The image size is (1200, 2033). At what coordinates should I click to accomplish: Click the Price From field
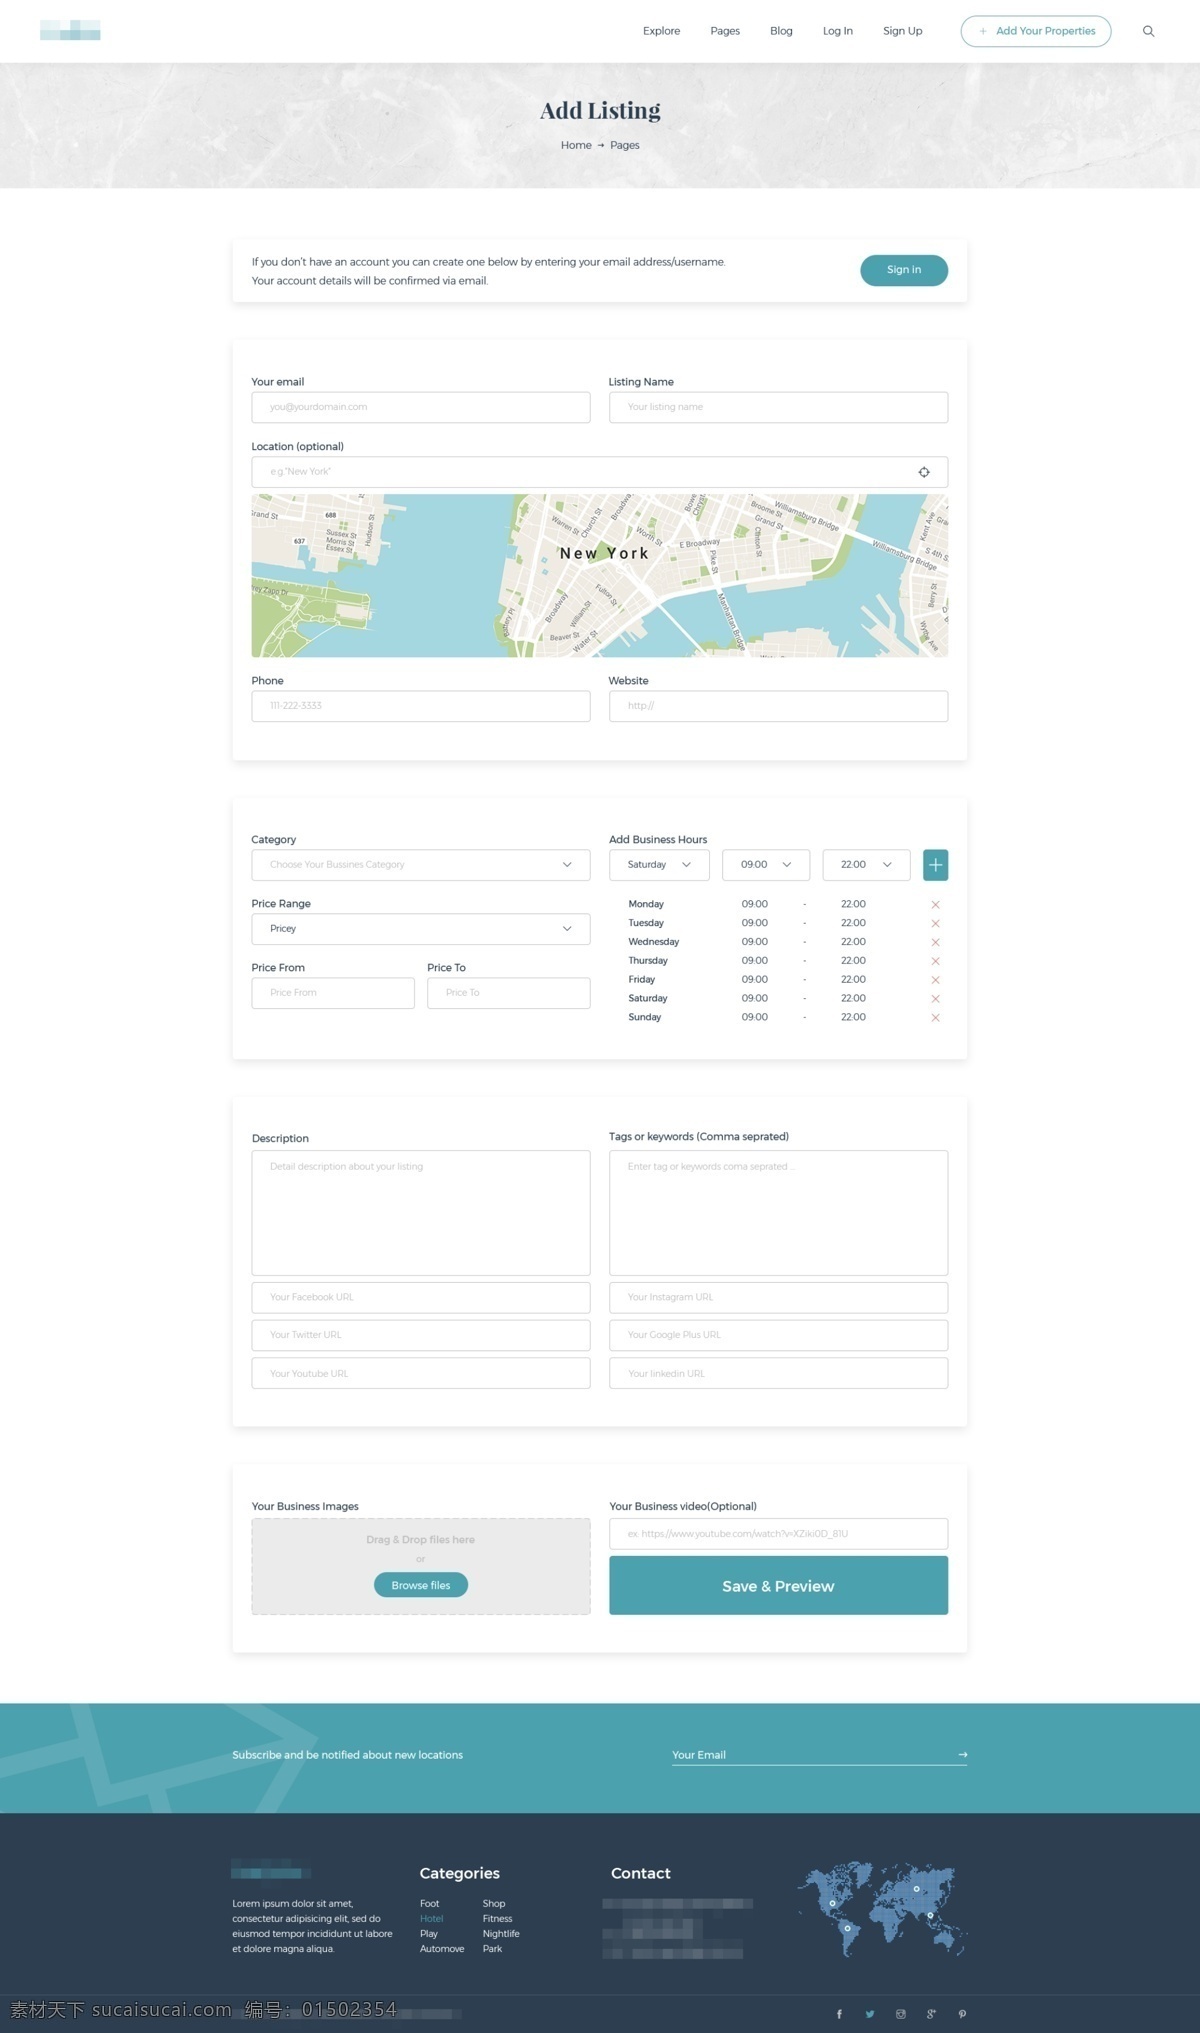click(x=333, y=993)
